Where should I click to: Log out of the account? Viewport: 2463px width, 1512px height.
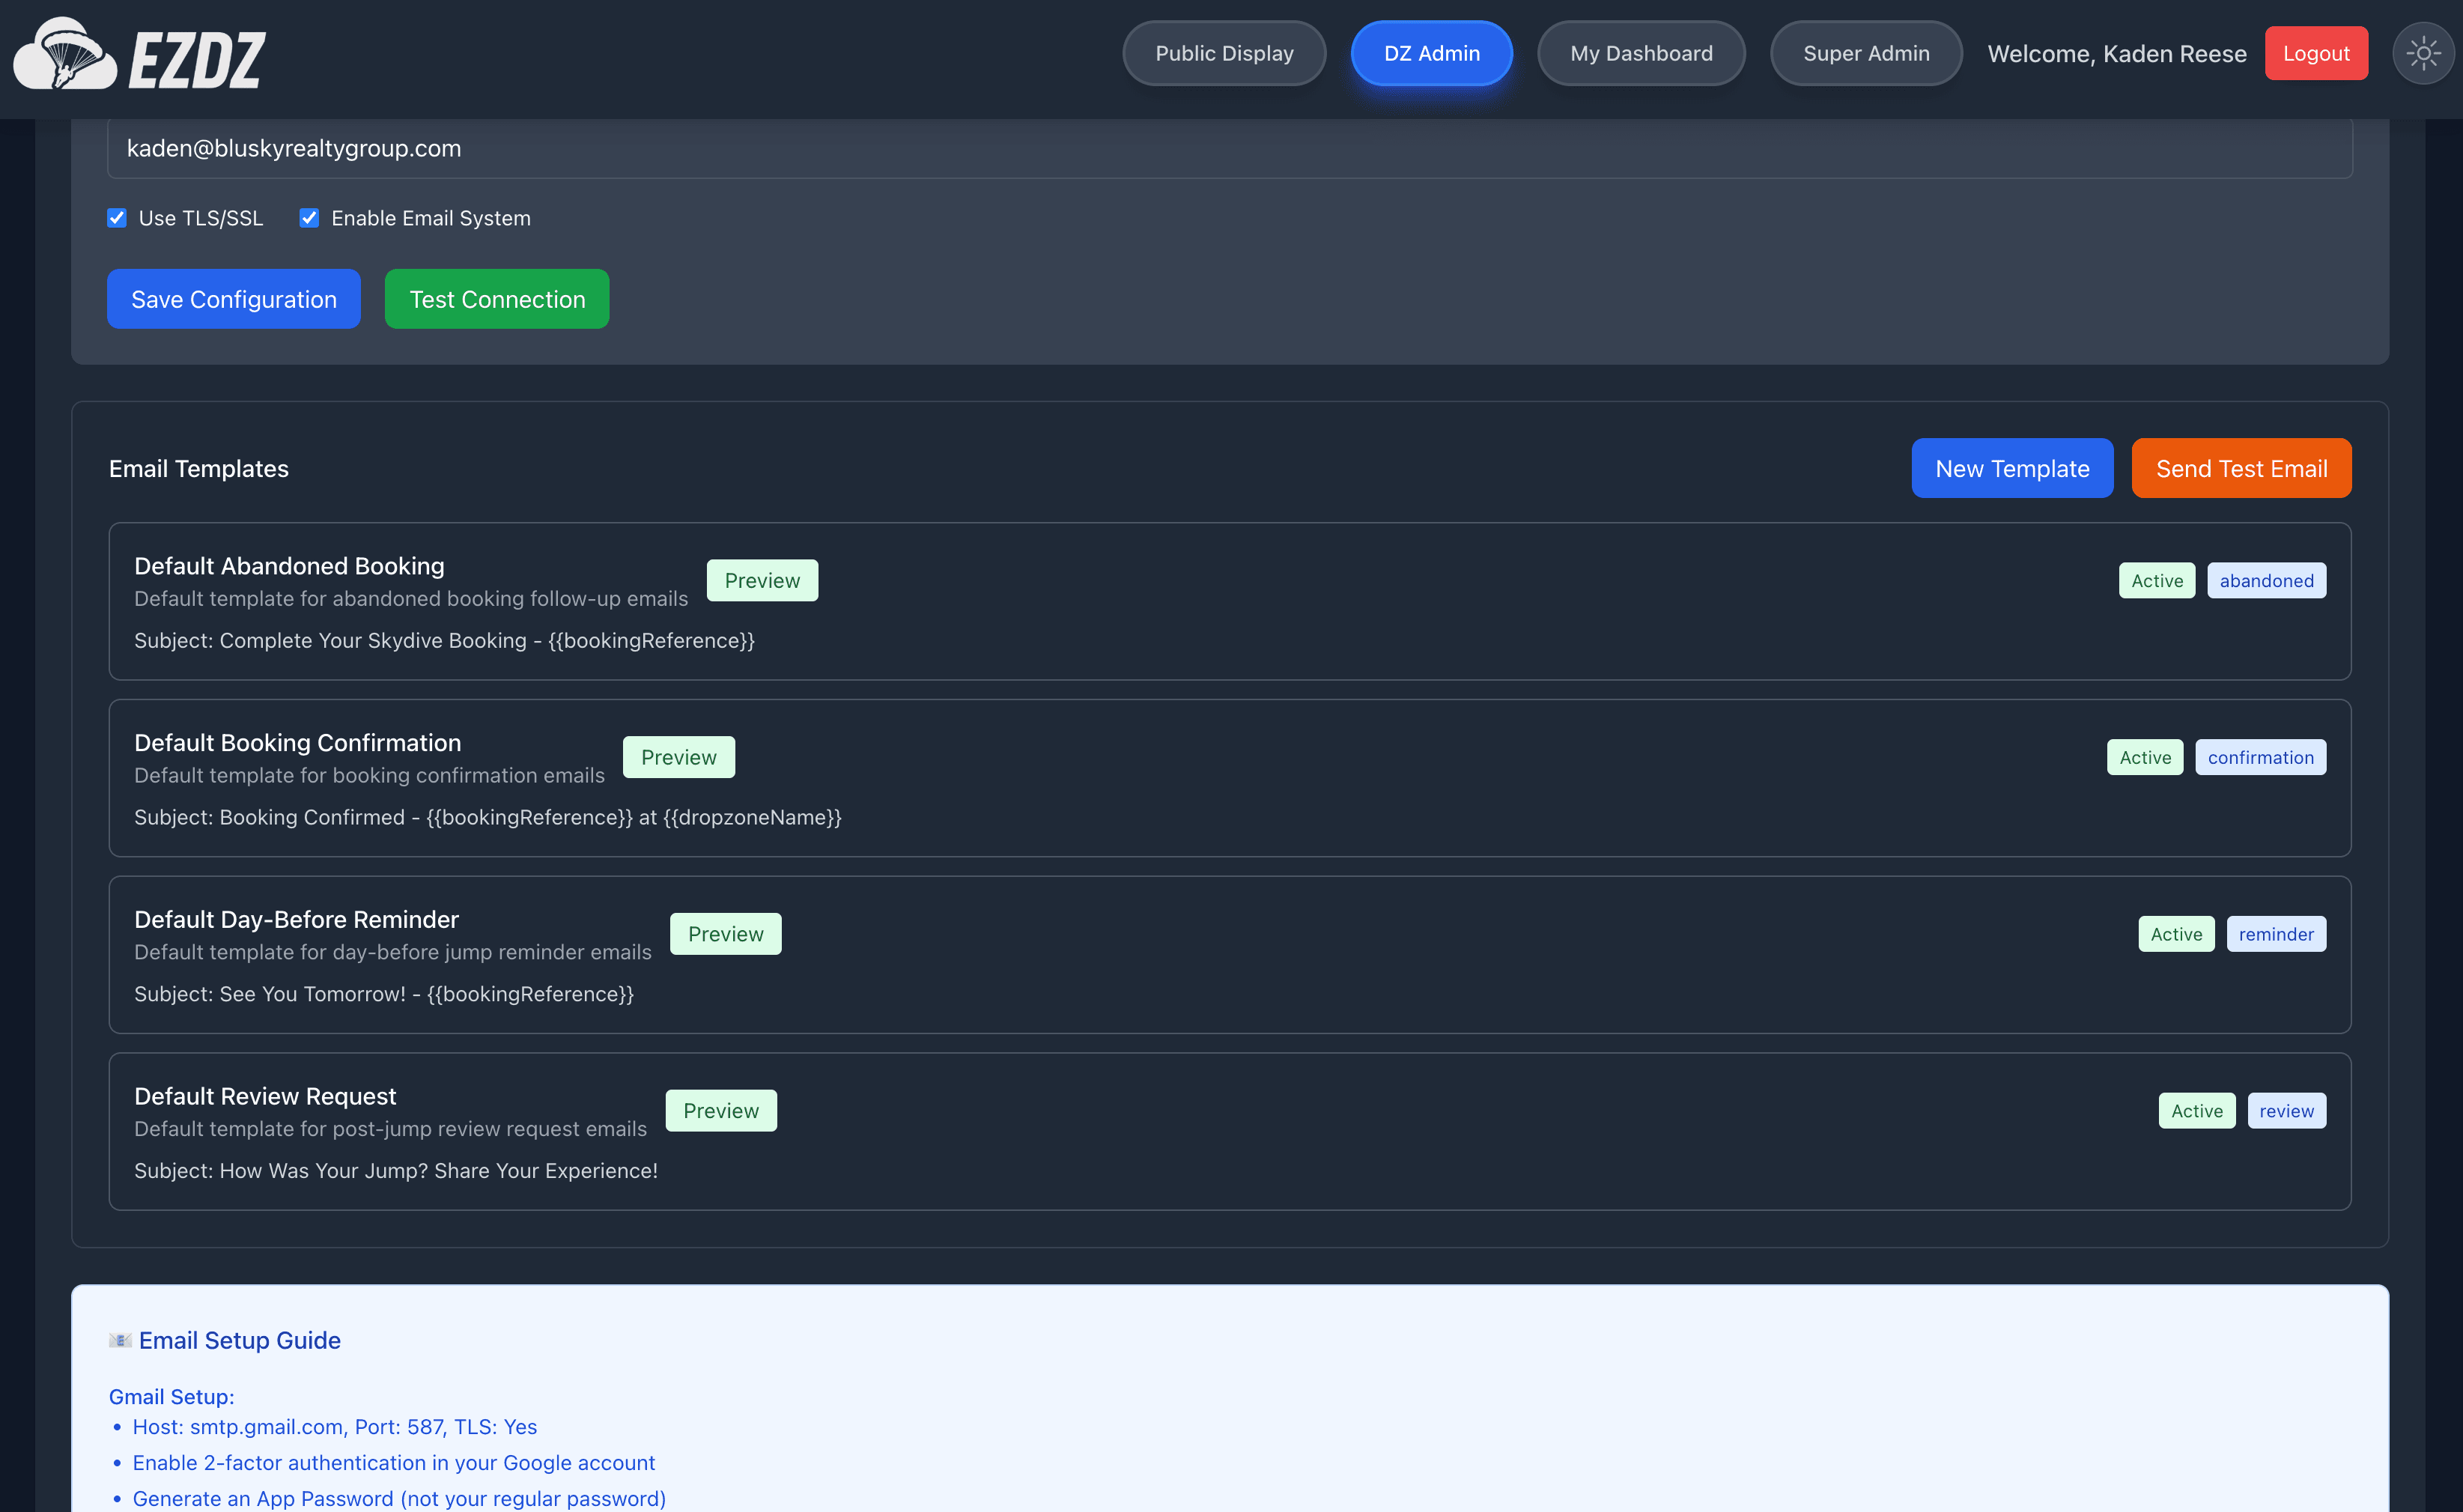(2316, 53)
